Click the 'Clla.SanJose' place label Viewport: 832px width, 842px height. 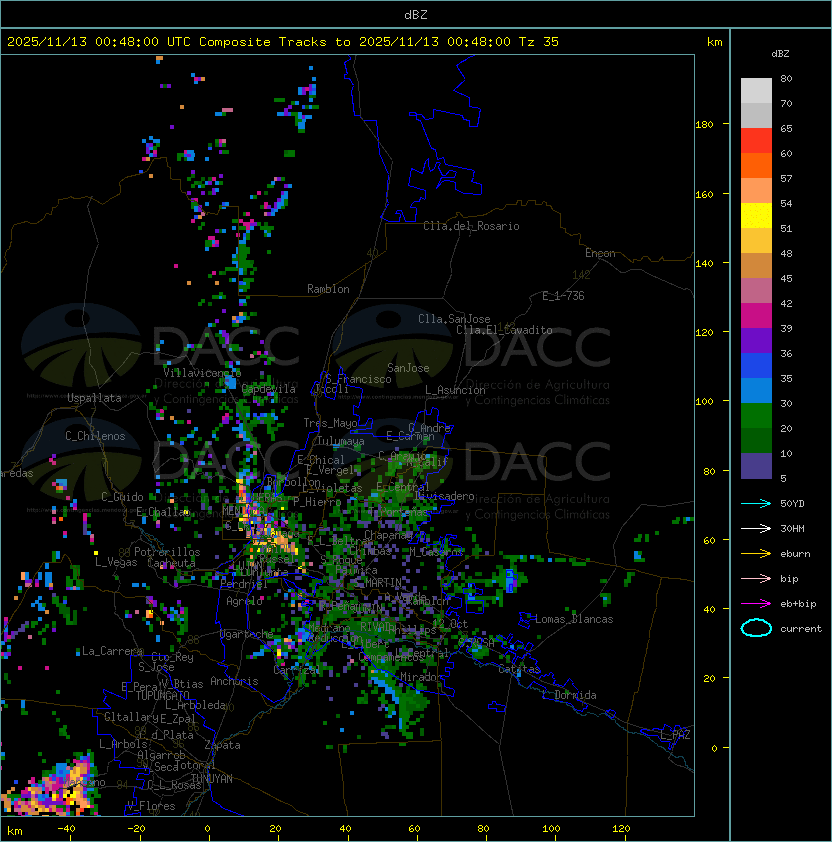coord(454,319)
